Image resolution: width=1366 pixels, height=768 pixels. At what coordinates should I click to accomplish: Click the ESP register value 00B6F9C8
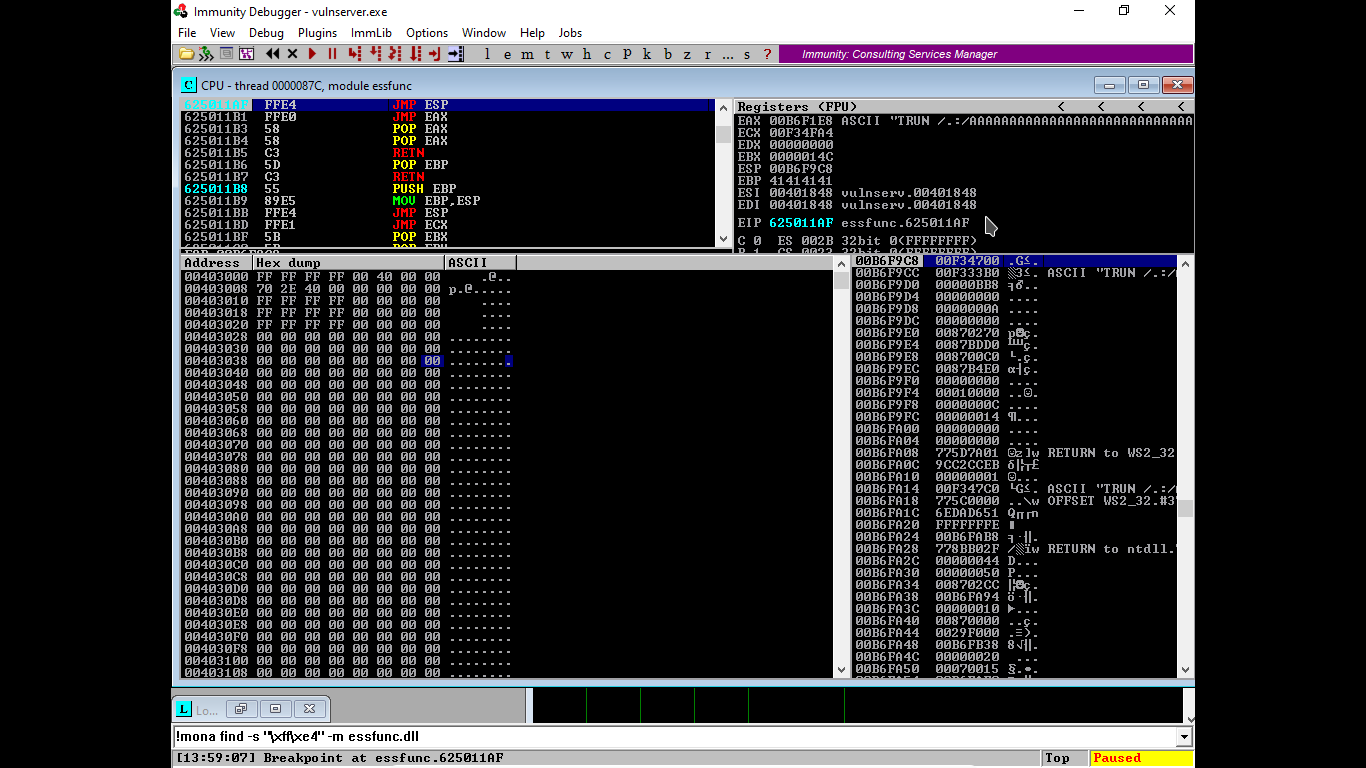(801, 169)
